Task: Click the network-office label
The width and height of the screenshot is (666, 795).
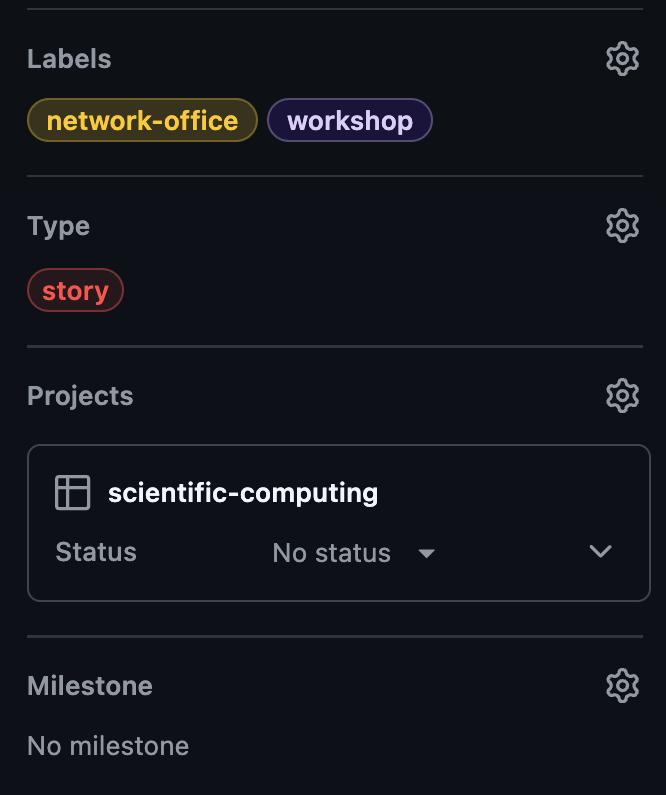Action: pyautogui.click(x=142, y=120)
